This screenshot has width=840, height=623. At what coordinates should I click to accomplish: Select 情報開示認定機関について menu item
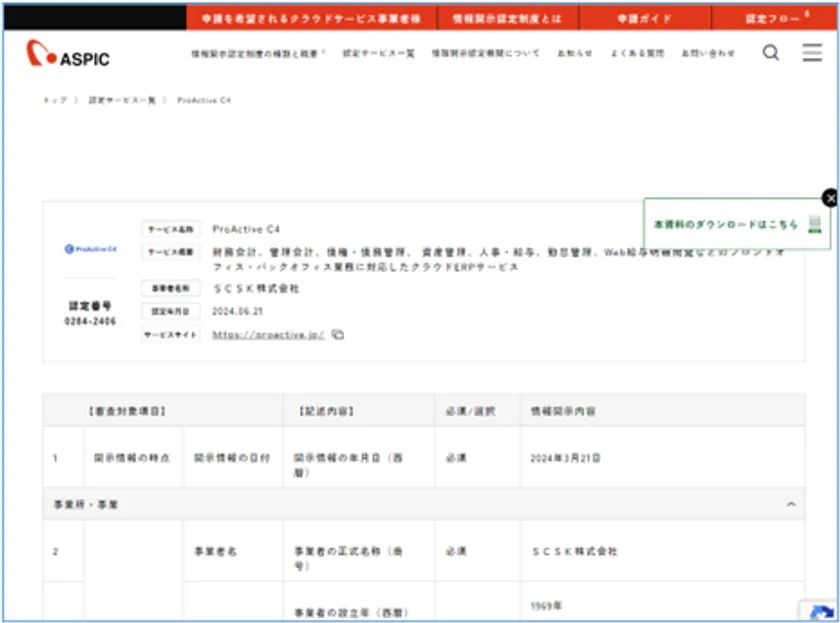[485, 54]
